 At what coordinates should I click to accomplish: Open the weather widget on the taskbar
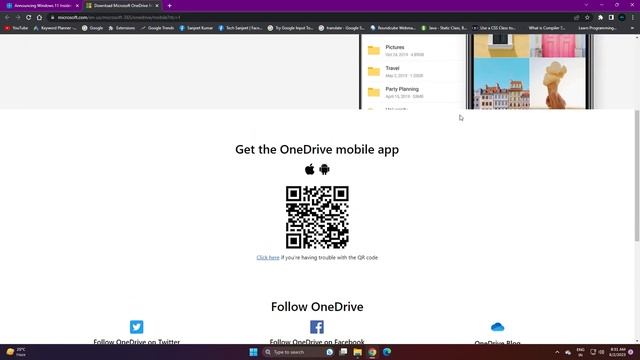(x=16, y=352)
